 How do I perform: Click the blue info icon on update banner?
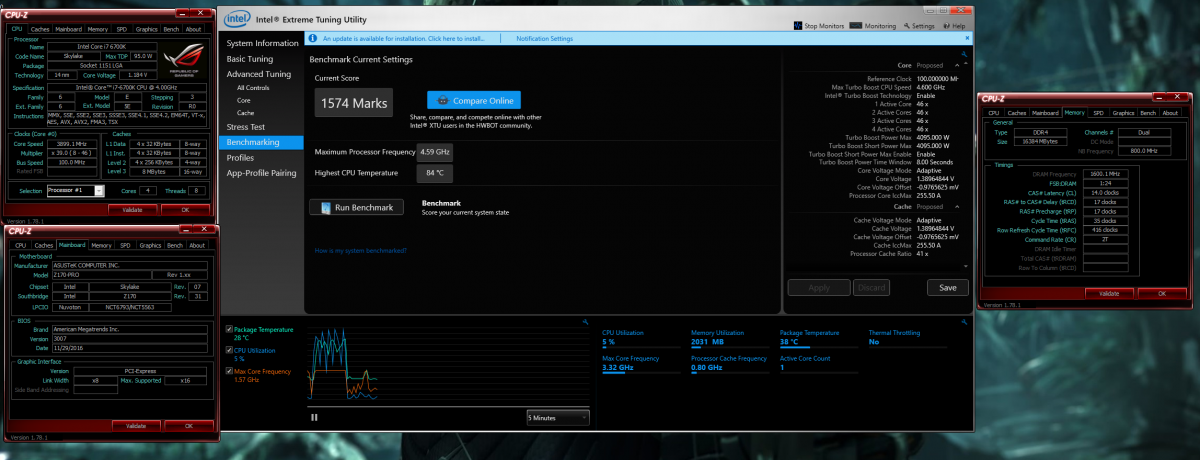tap(314, 38)
